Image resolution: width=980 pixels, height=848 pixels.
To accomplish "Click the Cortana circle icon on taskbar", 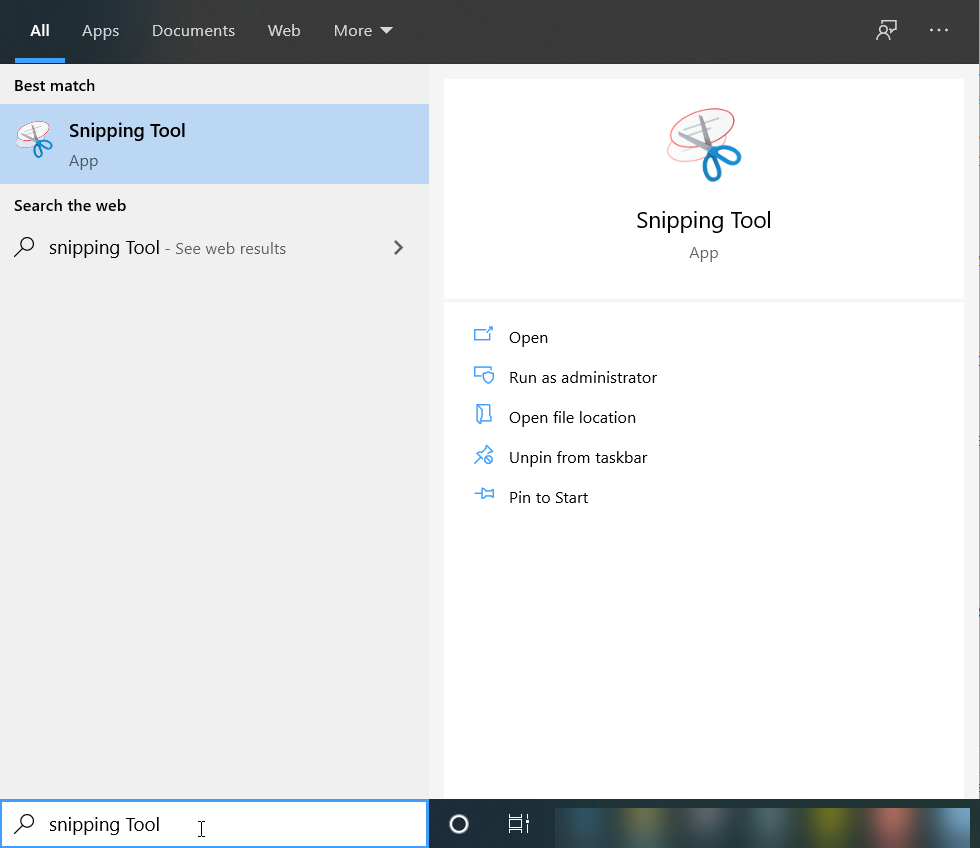I will [458, 824].
